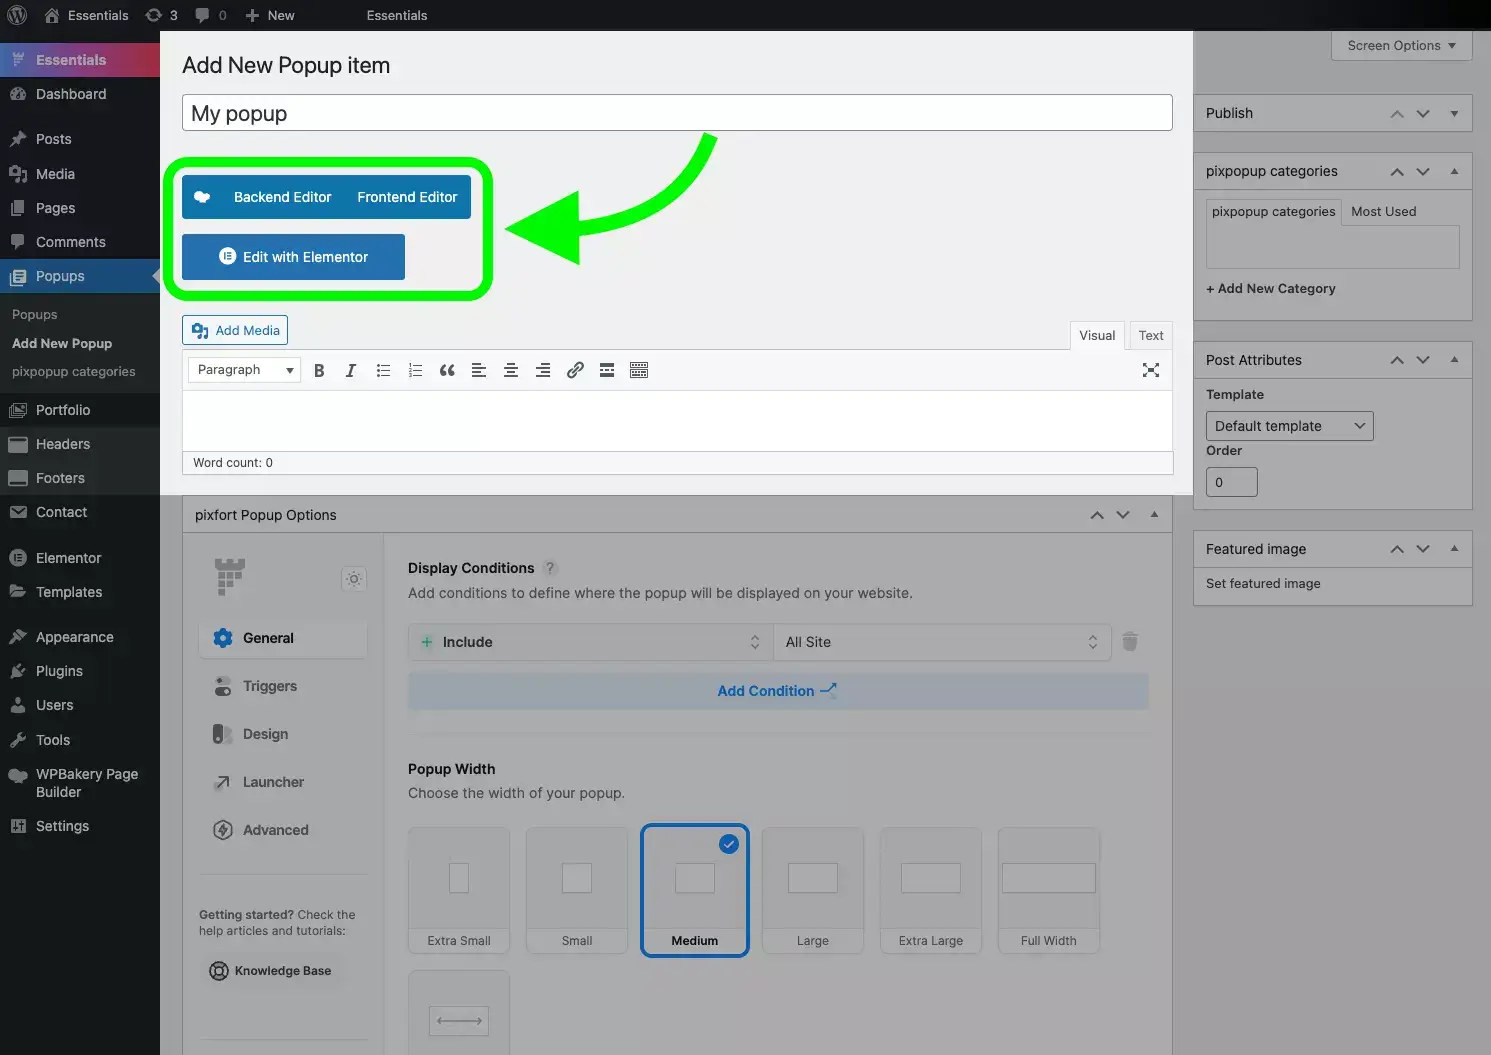
Task: Pick the Extra Small popup width
Action: click(459, 890)
